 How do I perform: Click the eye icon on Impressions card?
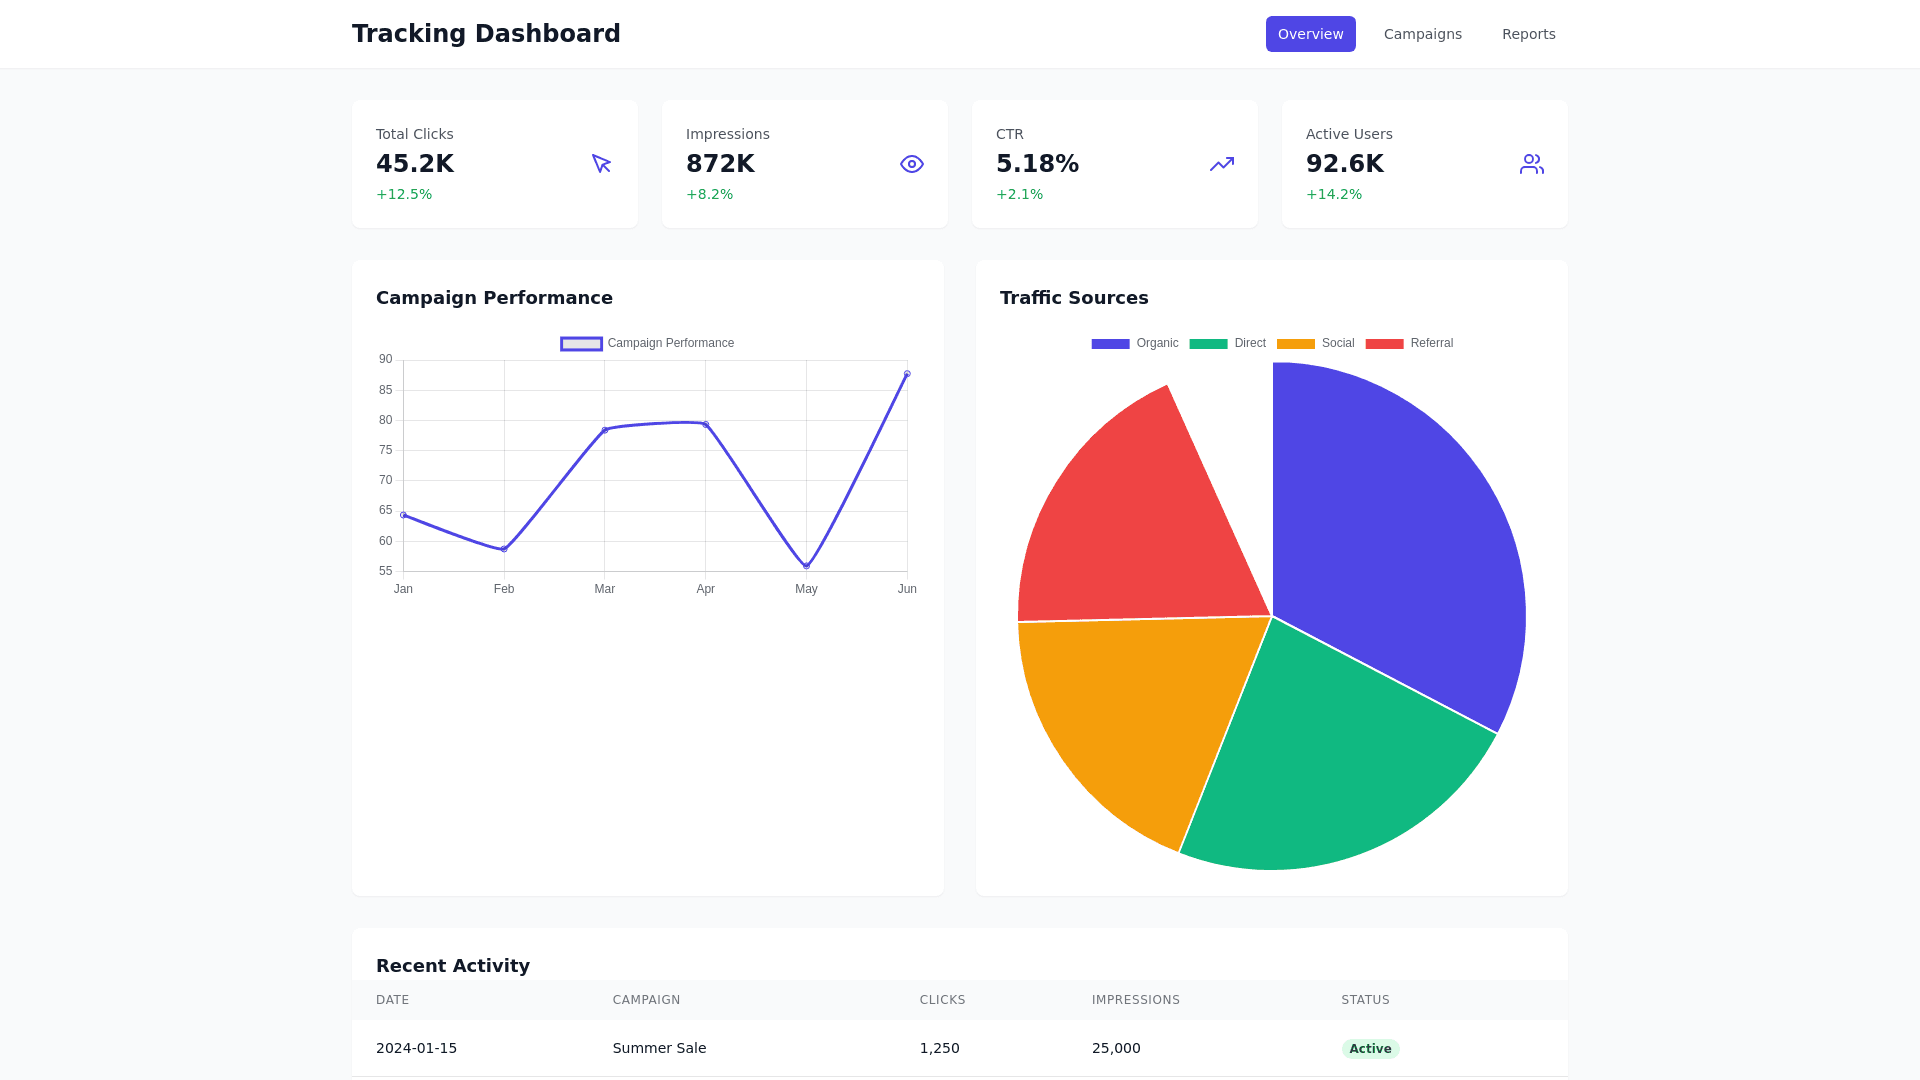pos(911,163)
